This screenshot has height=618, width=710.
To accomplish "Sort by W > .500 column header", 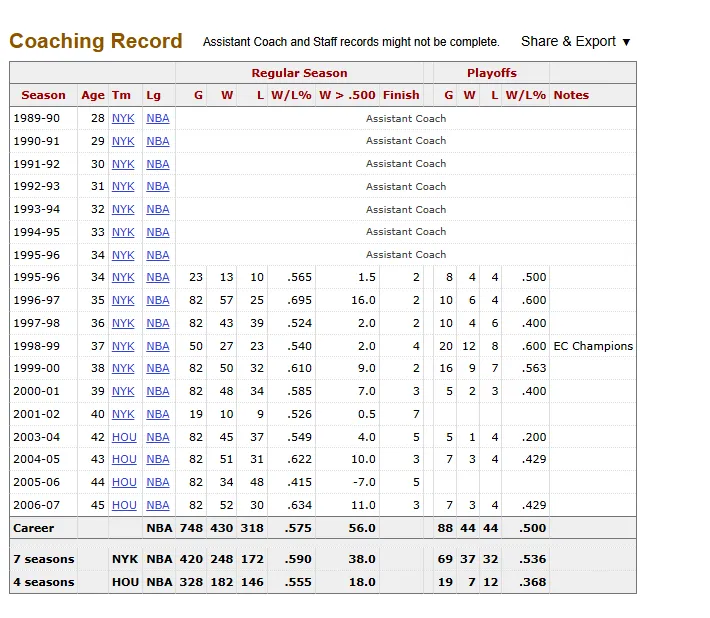I will pyautogui.click(x=345, y=95).
